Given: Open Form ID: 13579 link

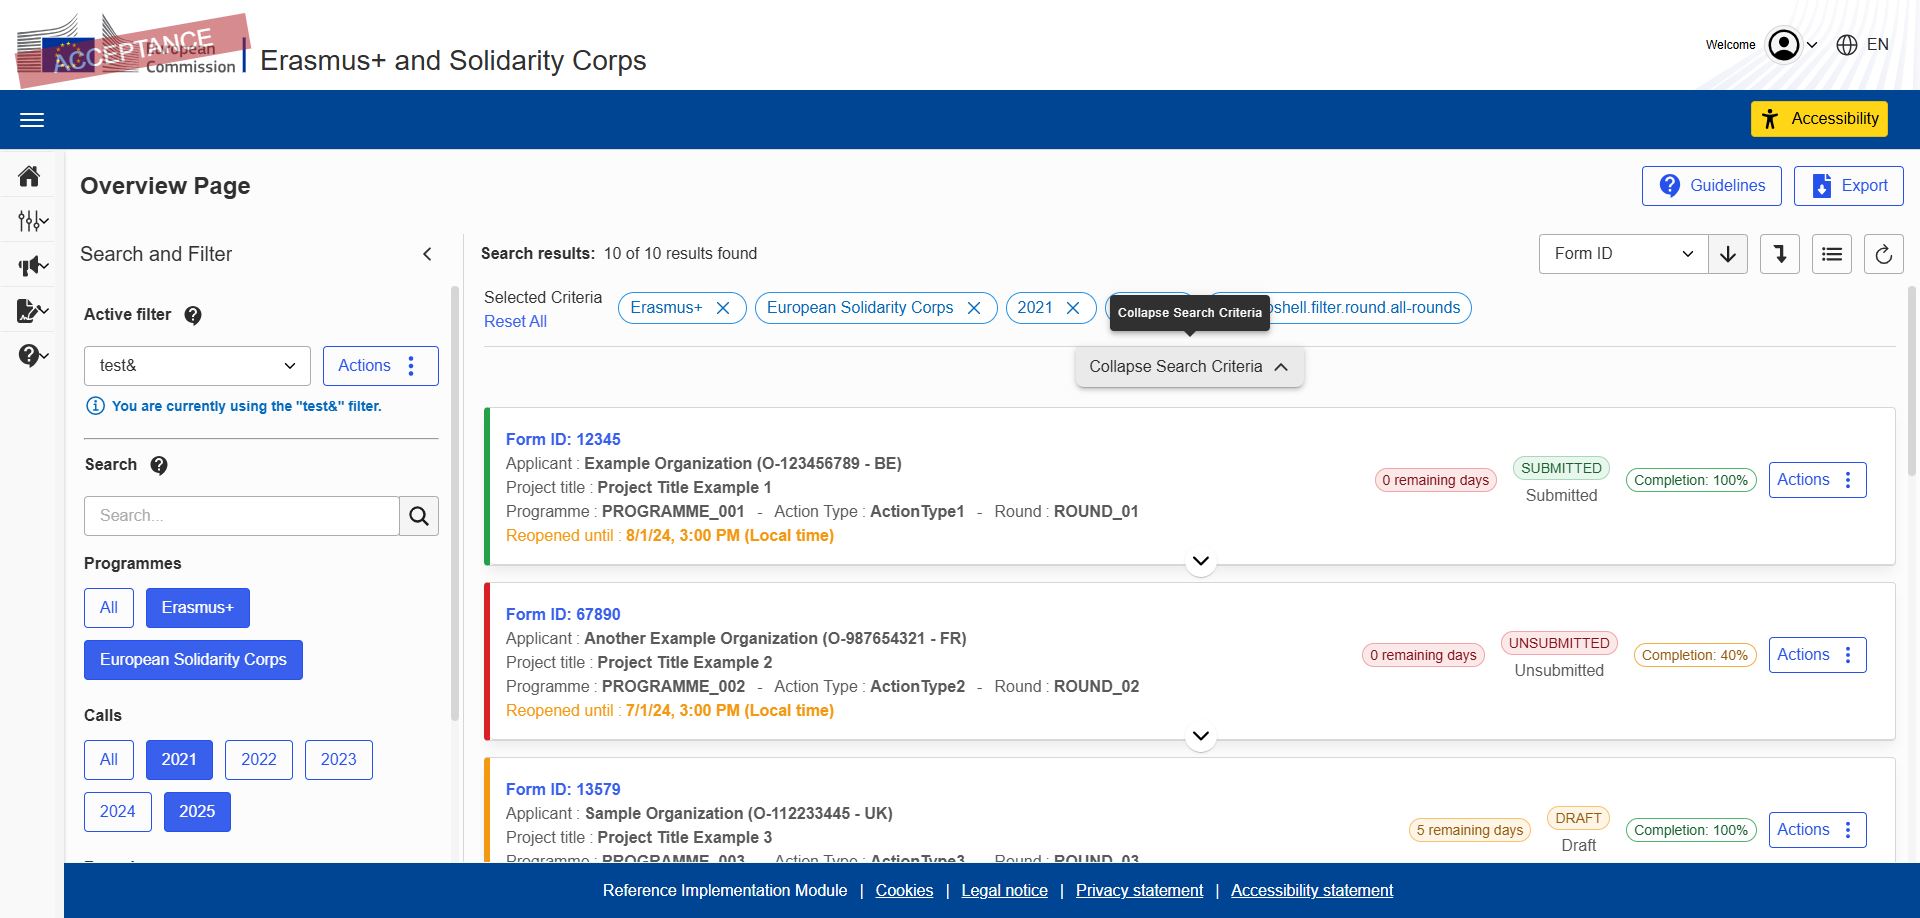Looking at the screenshot, I should (x=563, y=790).
